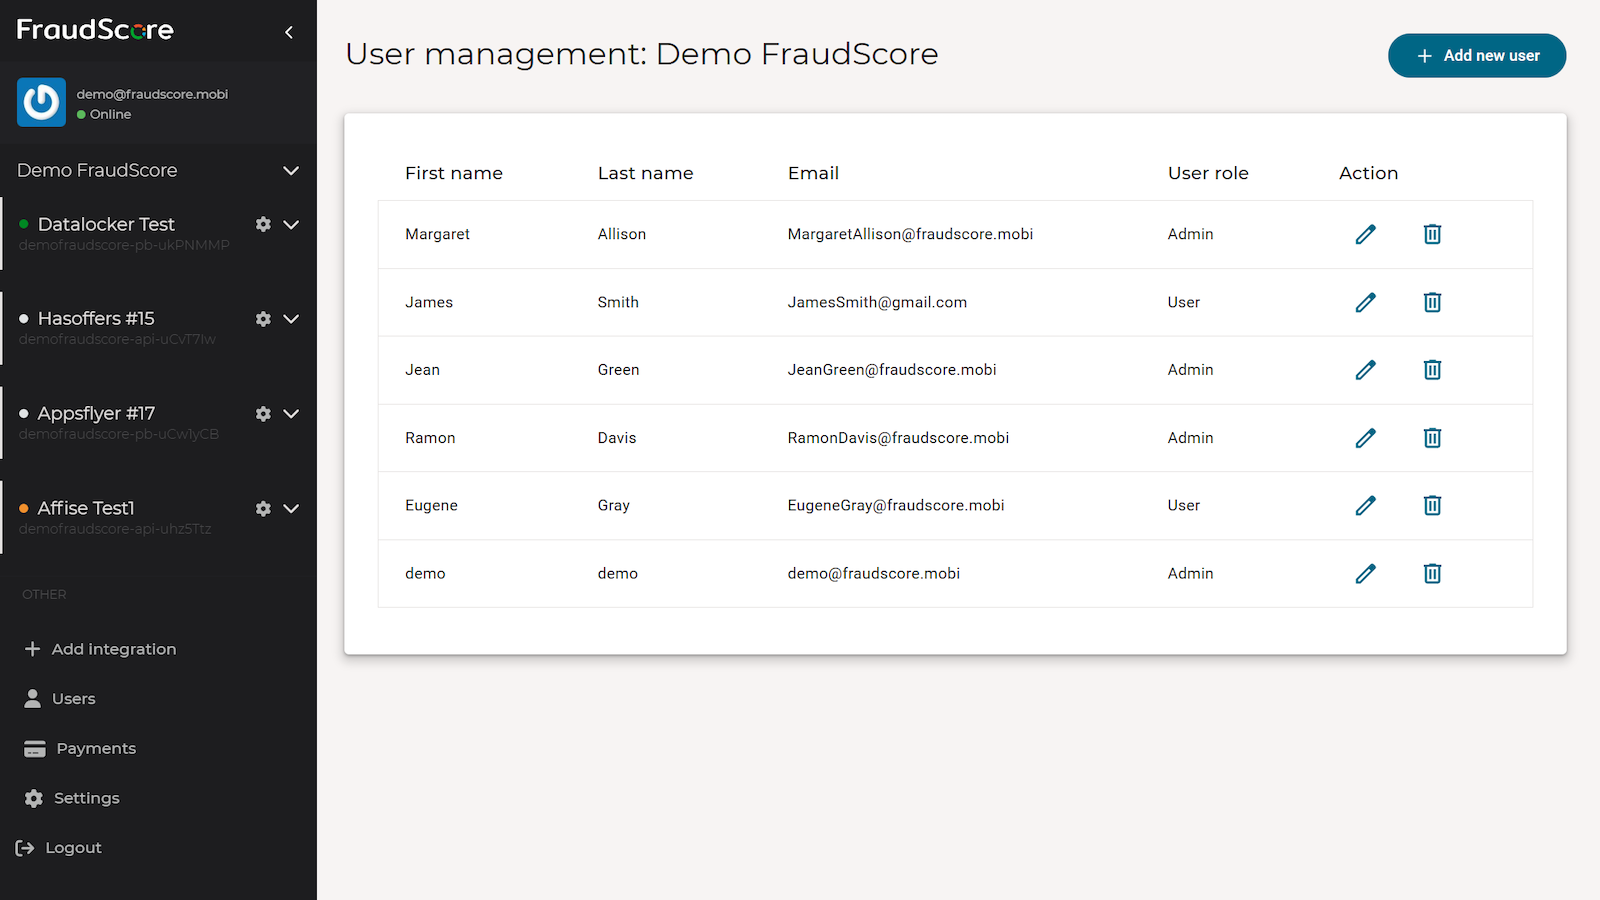
Task: Open Settings in sidebar
Action: coord(72,798)
